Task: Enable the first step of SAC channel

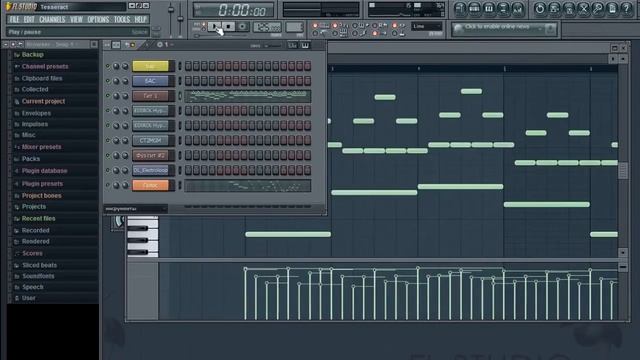Action: (x=188, y=81)
